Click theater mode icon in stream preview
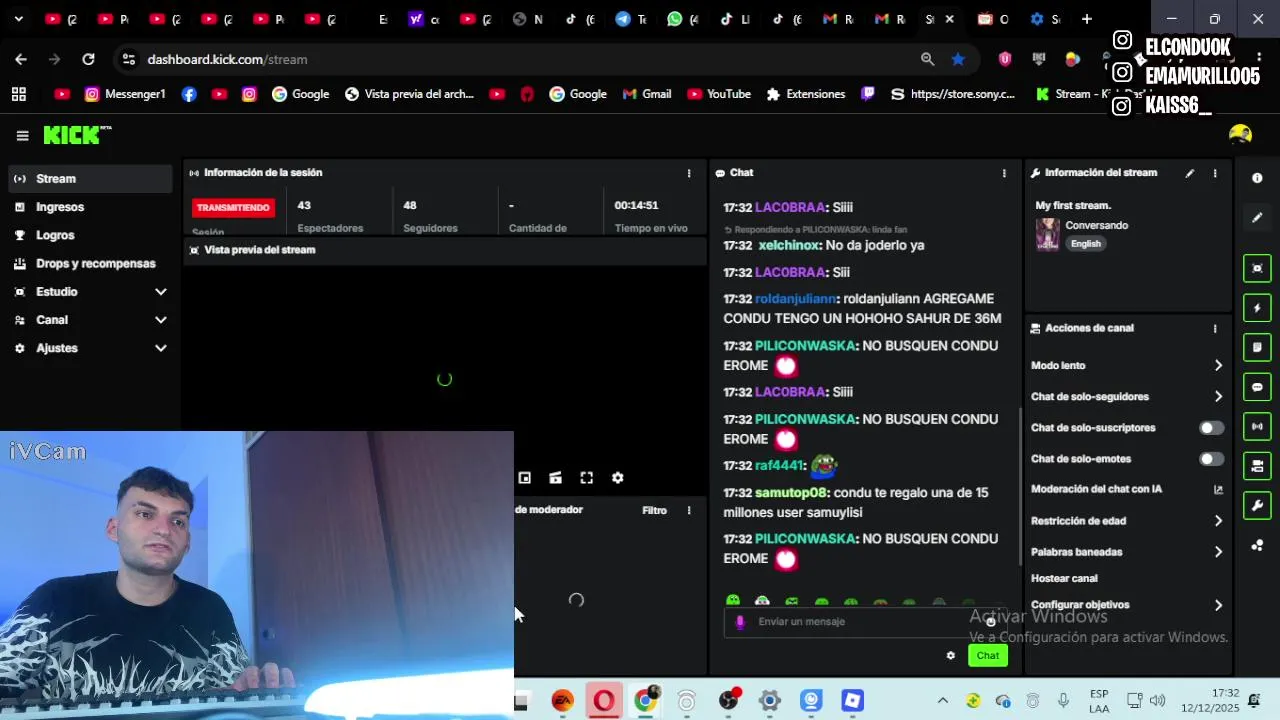 [555, 478]
